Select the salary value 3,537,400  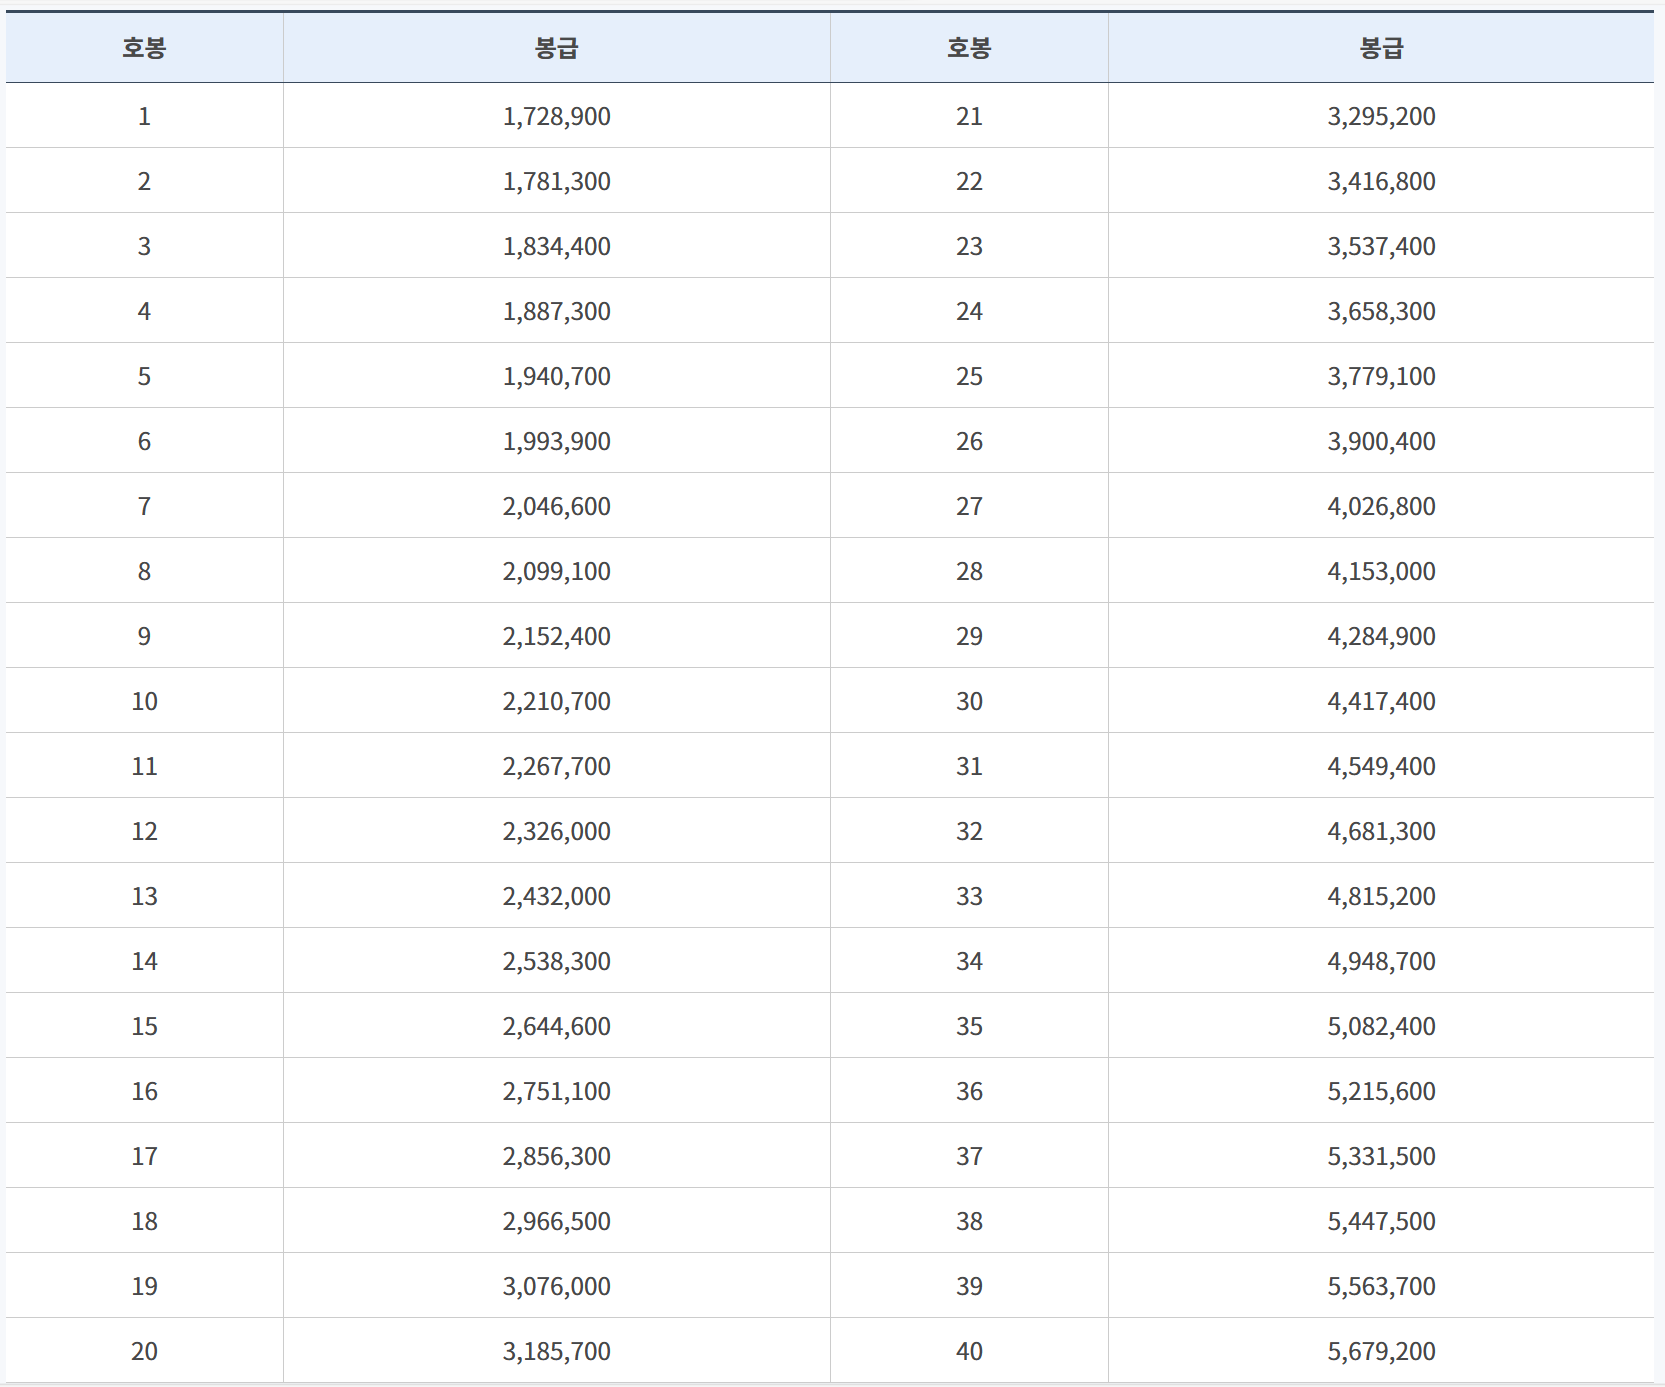pyautogui.click(x=1381, y=246)
